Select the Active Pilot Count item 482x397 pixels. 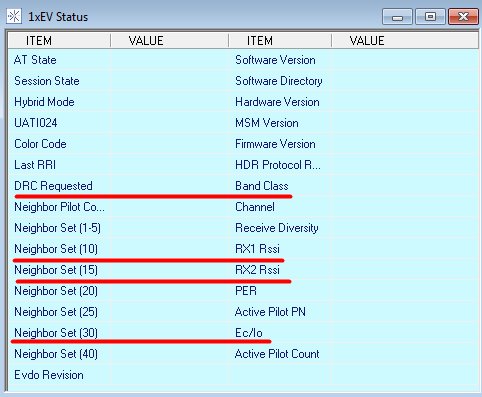277,354
